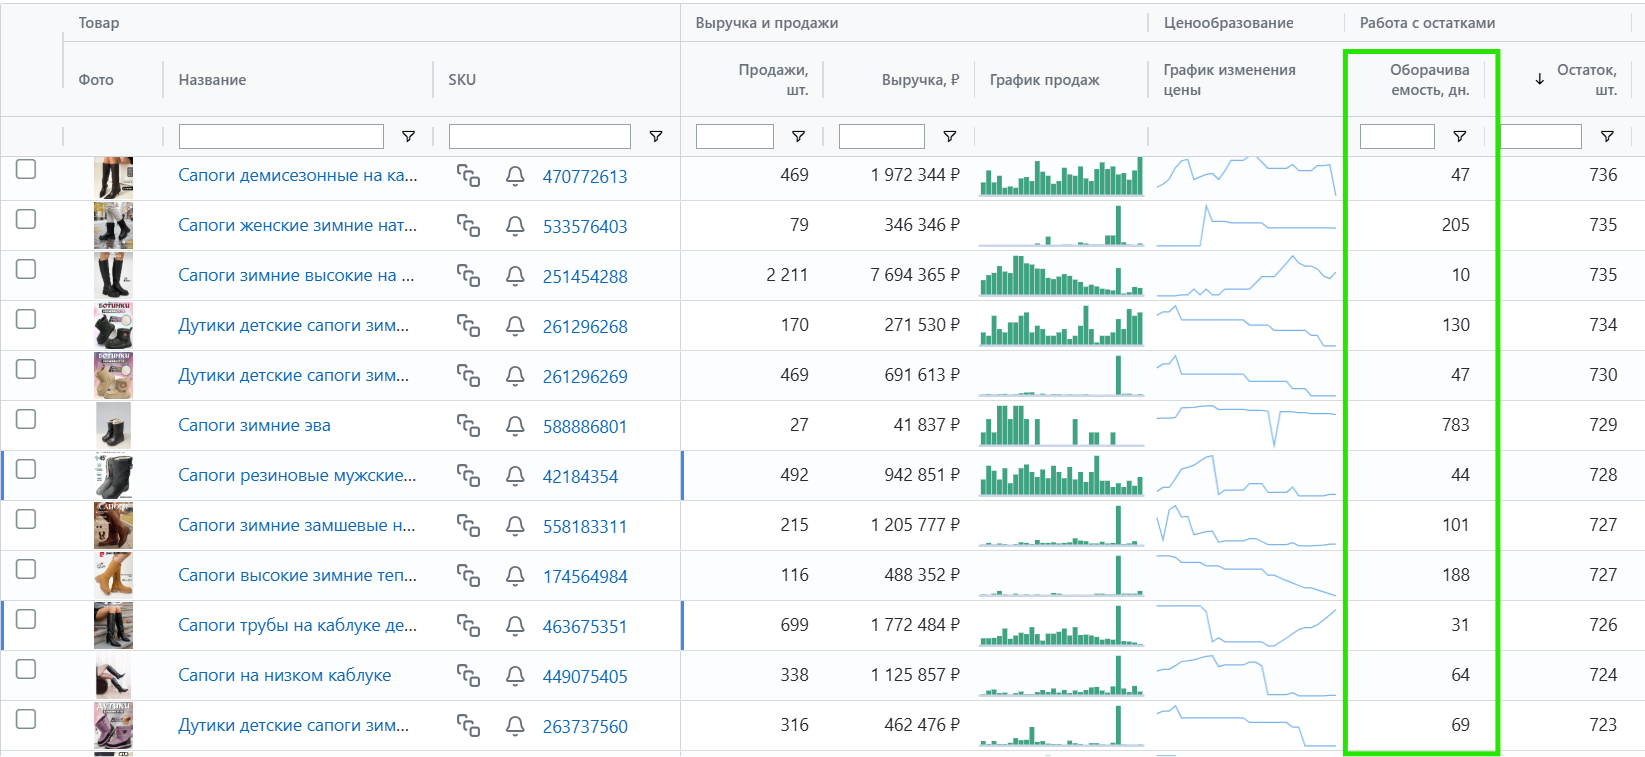Check the Сапоги на низком каблуке row
The image size is (1645, 757).
pos(26,669)
